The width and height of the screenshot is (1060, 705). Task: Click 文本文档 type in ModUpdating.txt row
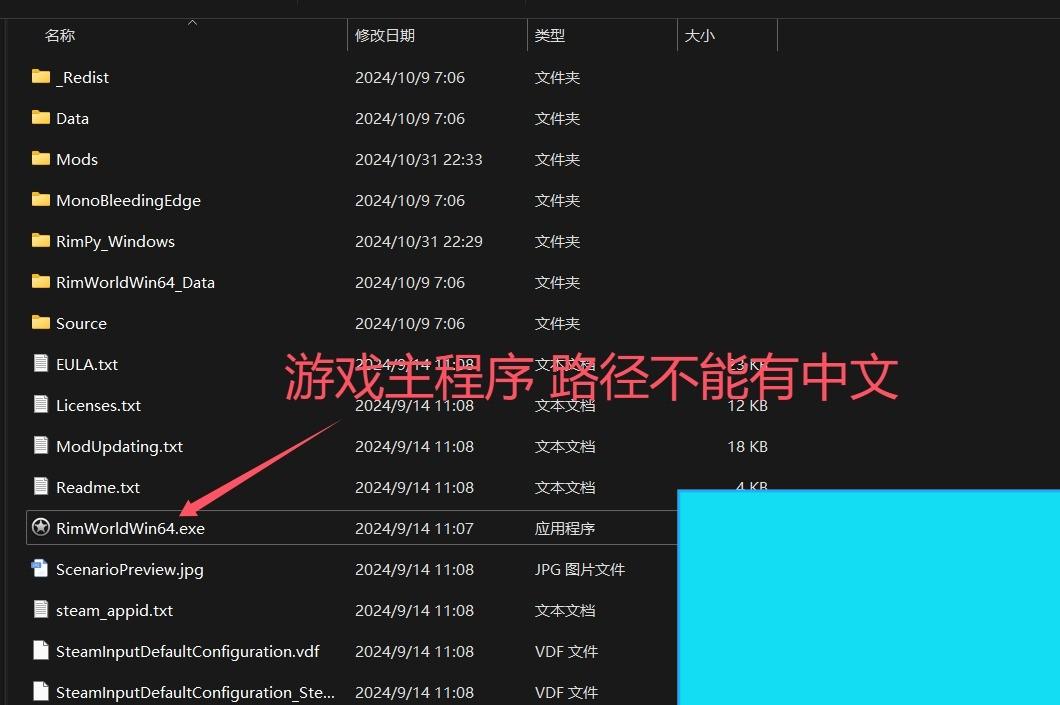564,447
